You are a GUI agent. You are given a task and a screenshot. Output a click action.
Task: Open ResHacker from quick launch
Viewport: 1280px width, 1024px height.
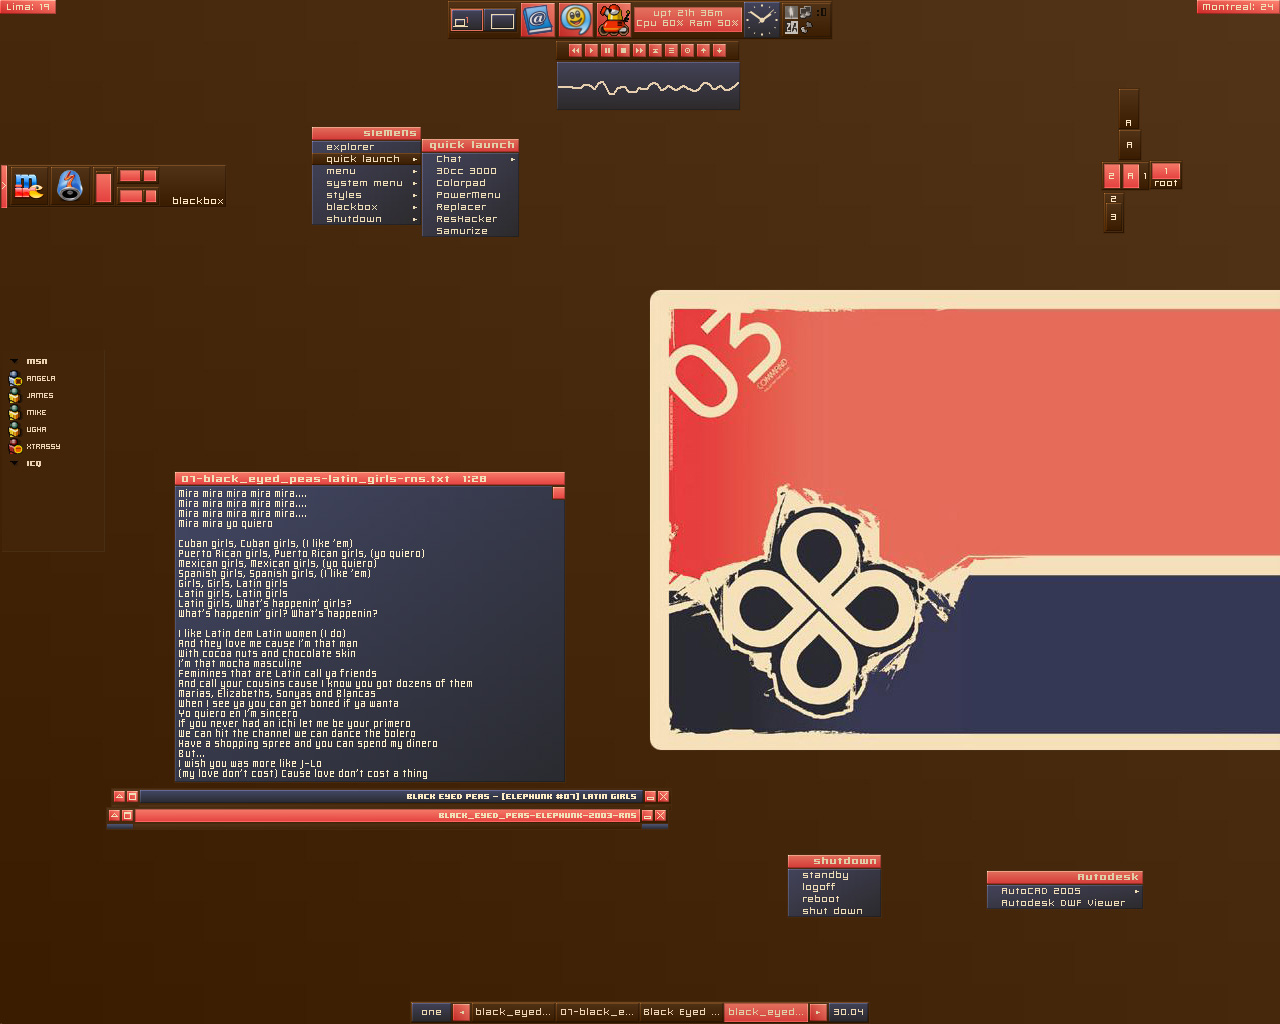coord(470,219)
